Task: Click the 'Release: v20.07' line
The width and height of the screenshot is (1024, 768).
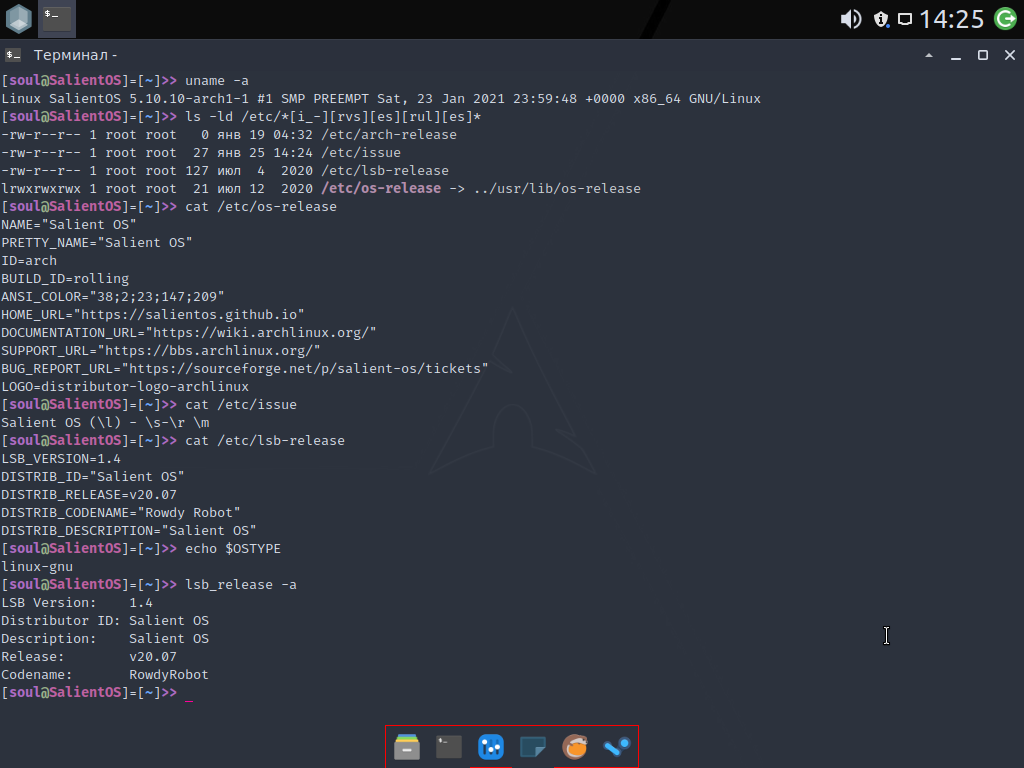Action: [x=89, y=657]
